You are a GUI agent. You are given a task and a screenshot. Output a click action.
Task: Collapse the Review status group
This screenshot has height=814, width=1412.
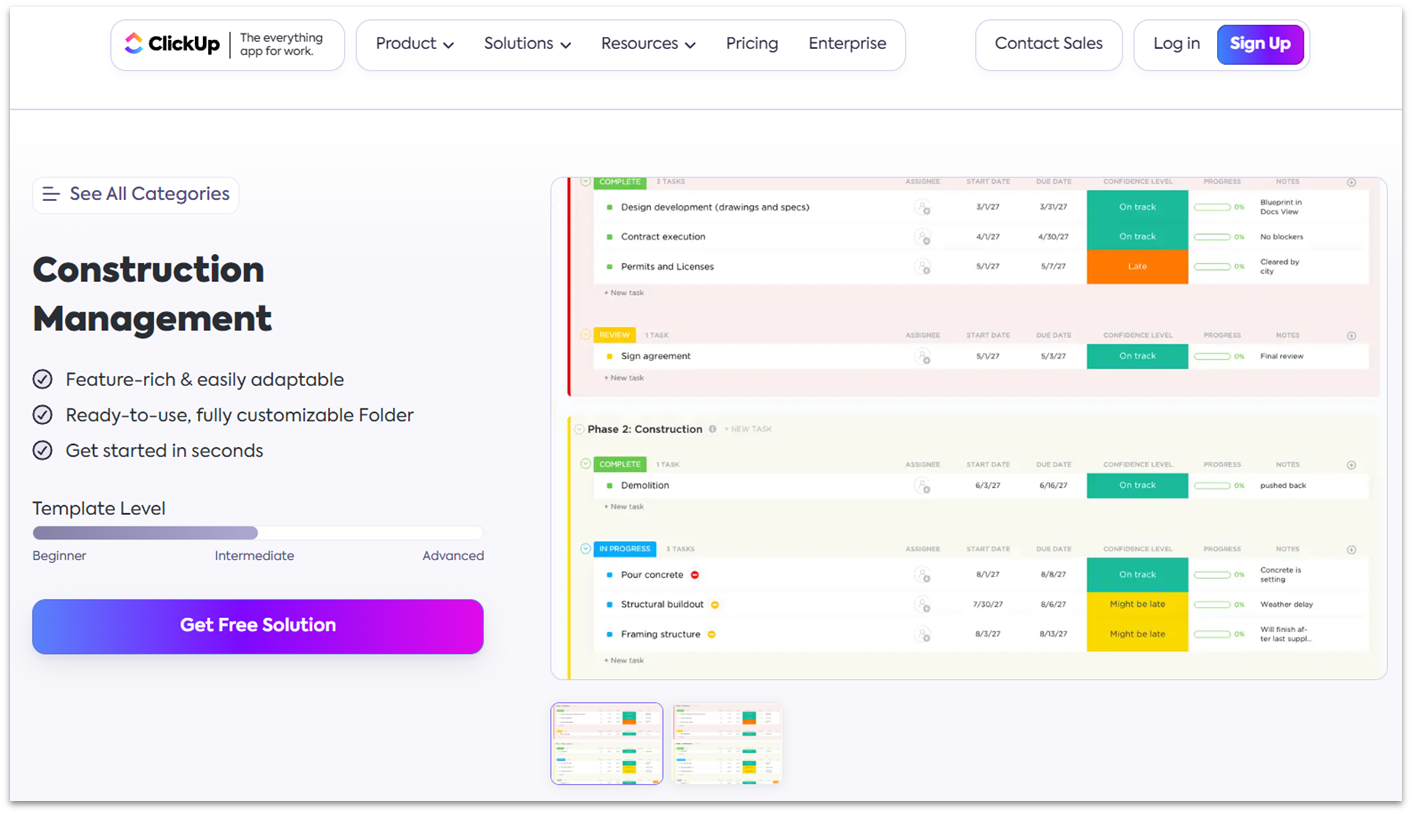[x=586, y=335]
